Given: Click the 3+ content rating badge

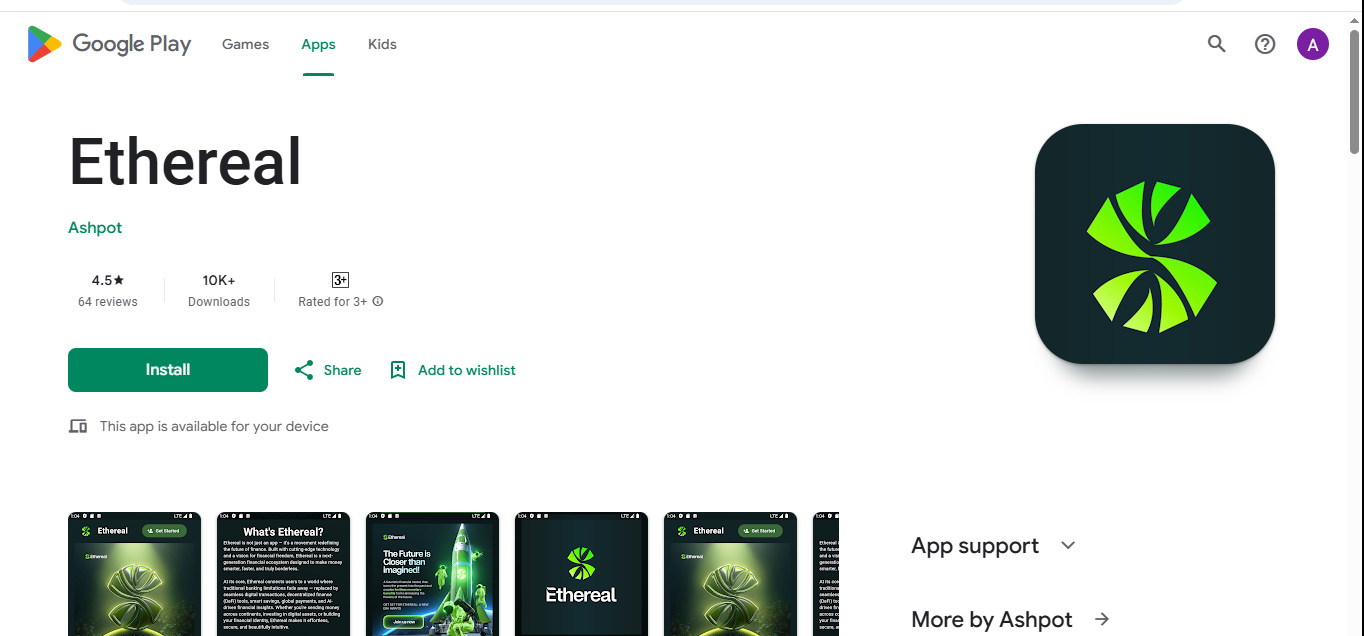Looking at the screenshot, I should (340, 280).
